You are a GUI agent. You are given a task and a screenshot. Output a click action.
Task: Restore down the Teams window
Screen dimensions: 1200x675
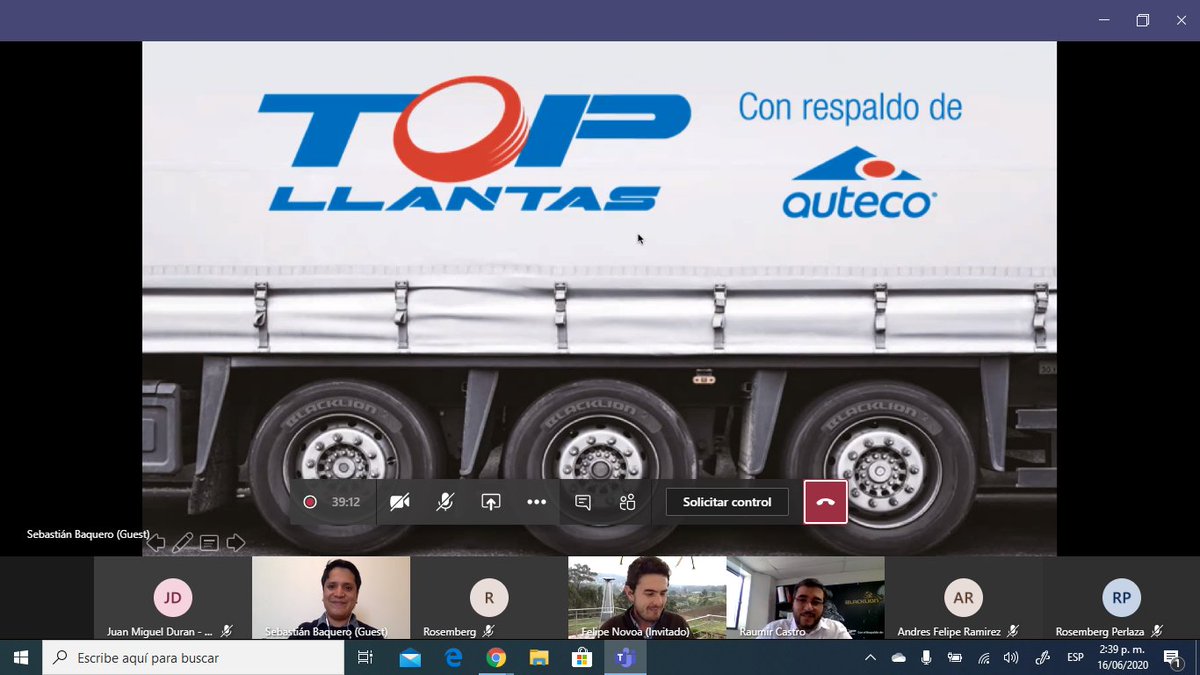pyautogui.click(x=1142, y=20)
